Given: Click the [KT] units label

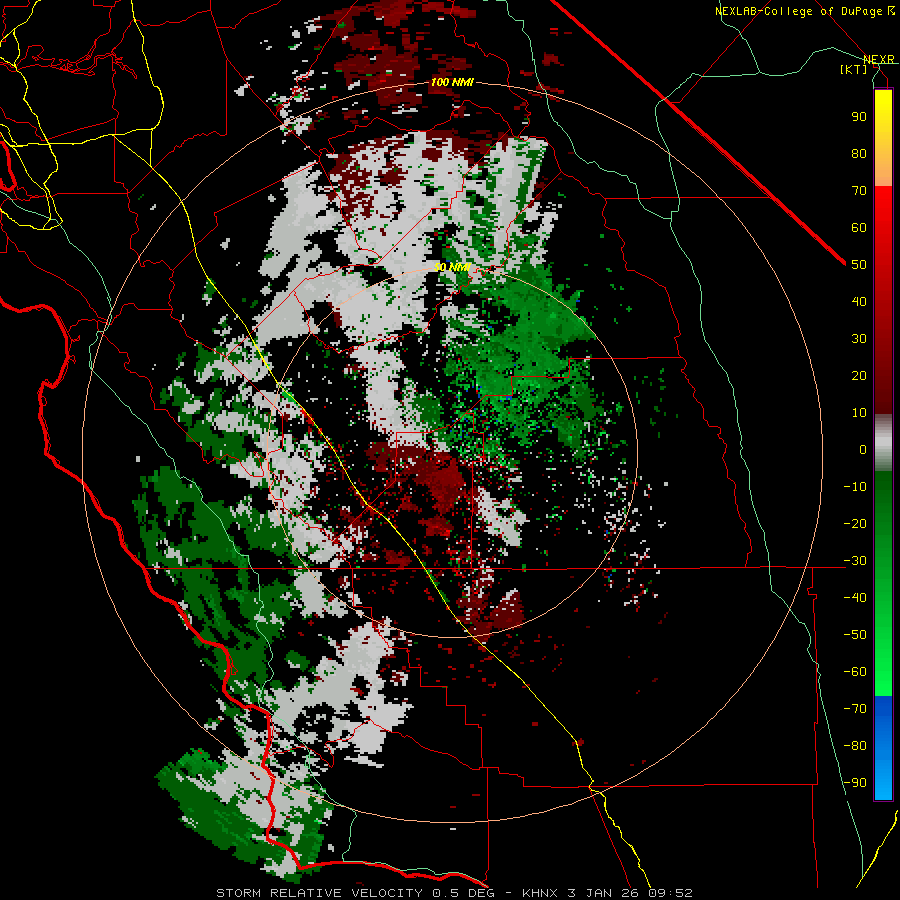Looking at the screenshot, I should point(854,69).
